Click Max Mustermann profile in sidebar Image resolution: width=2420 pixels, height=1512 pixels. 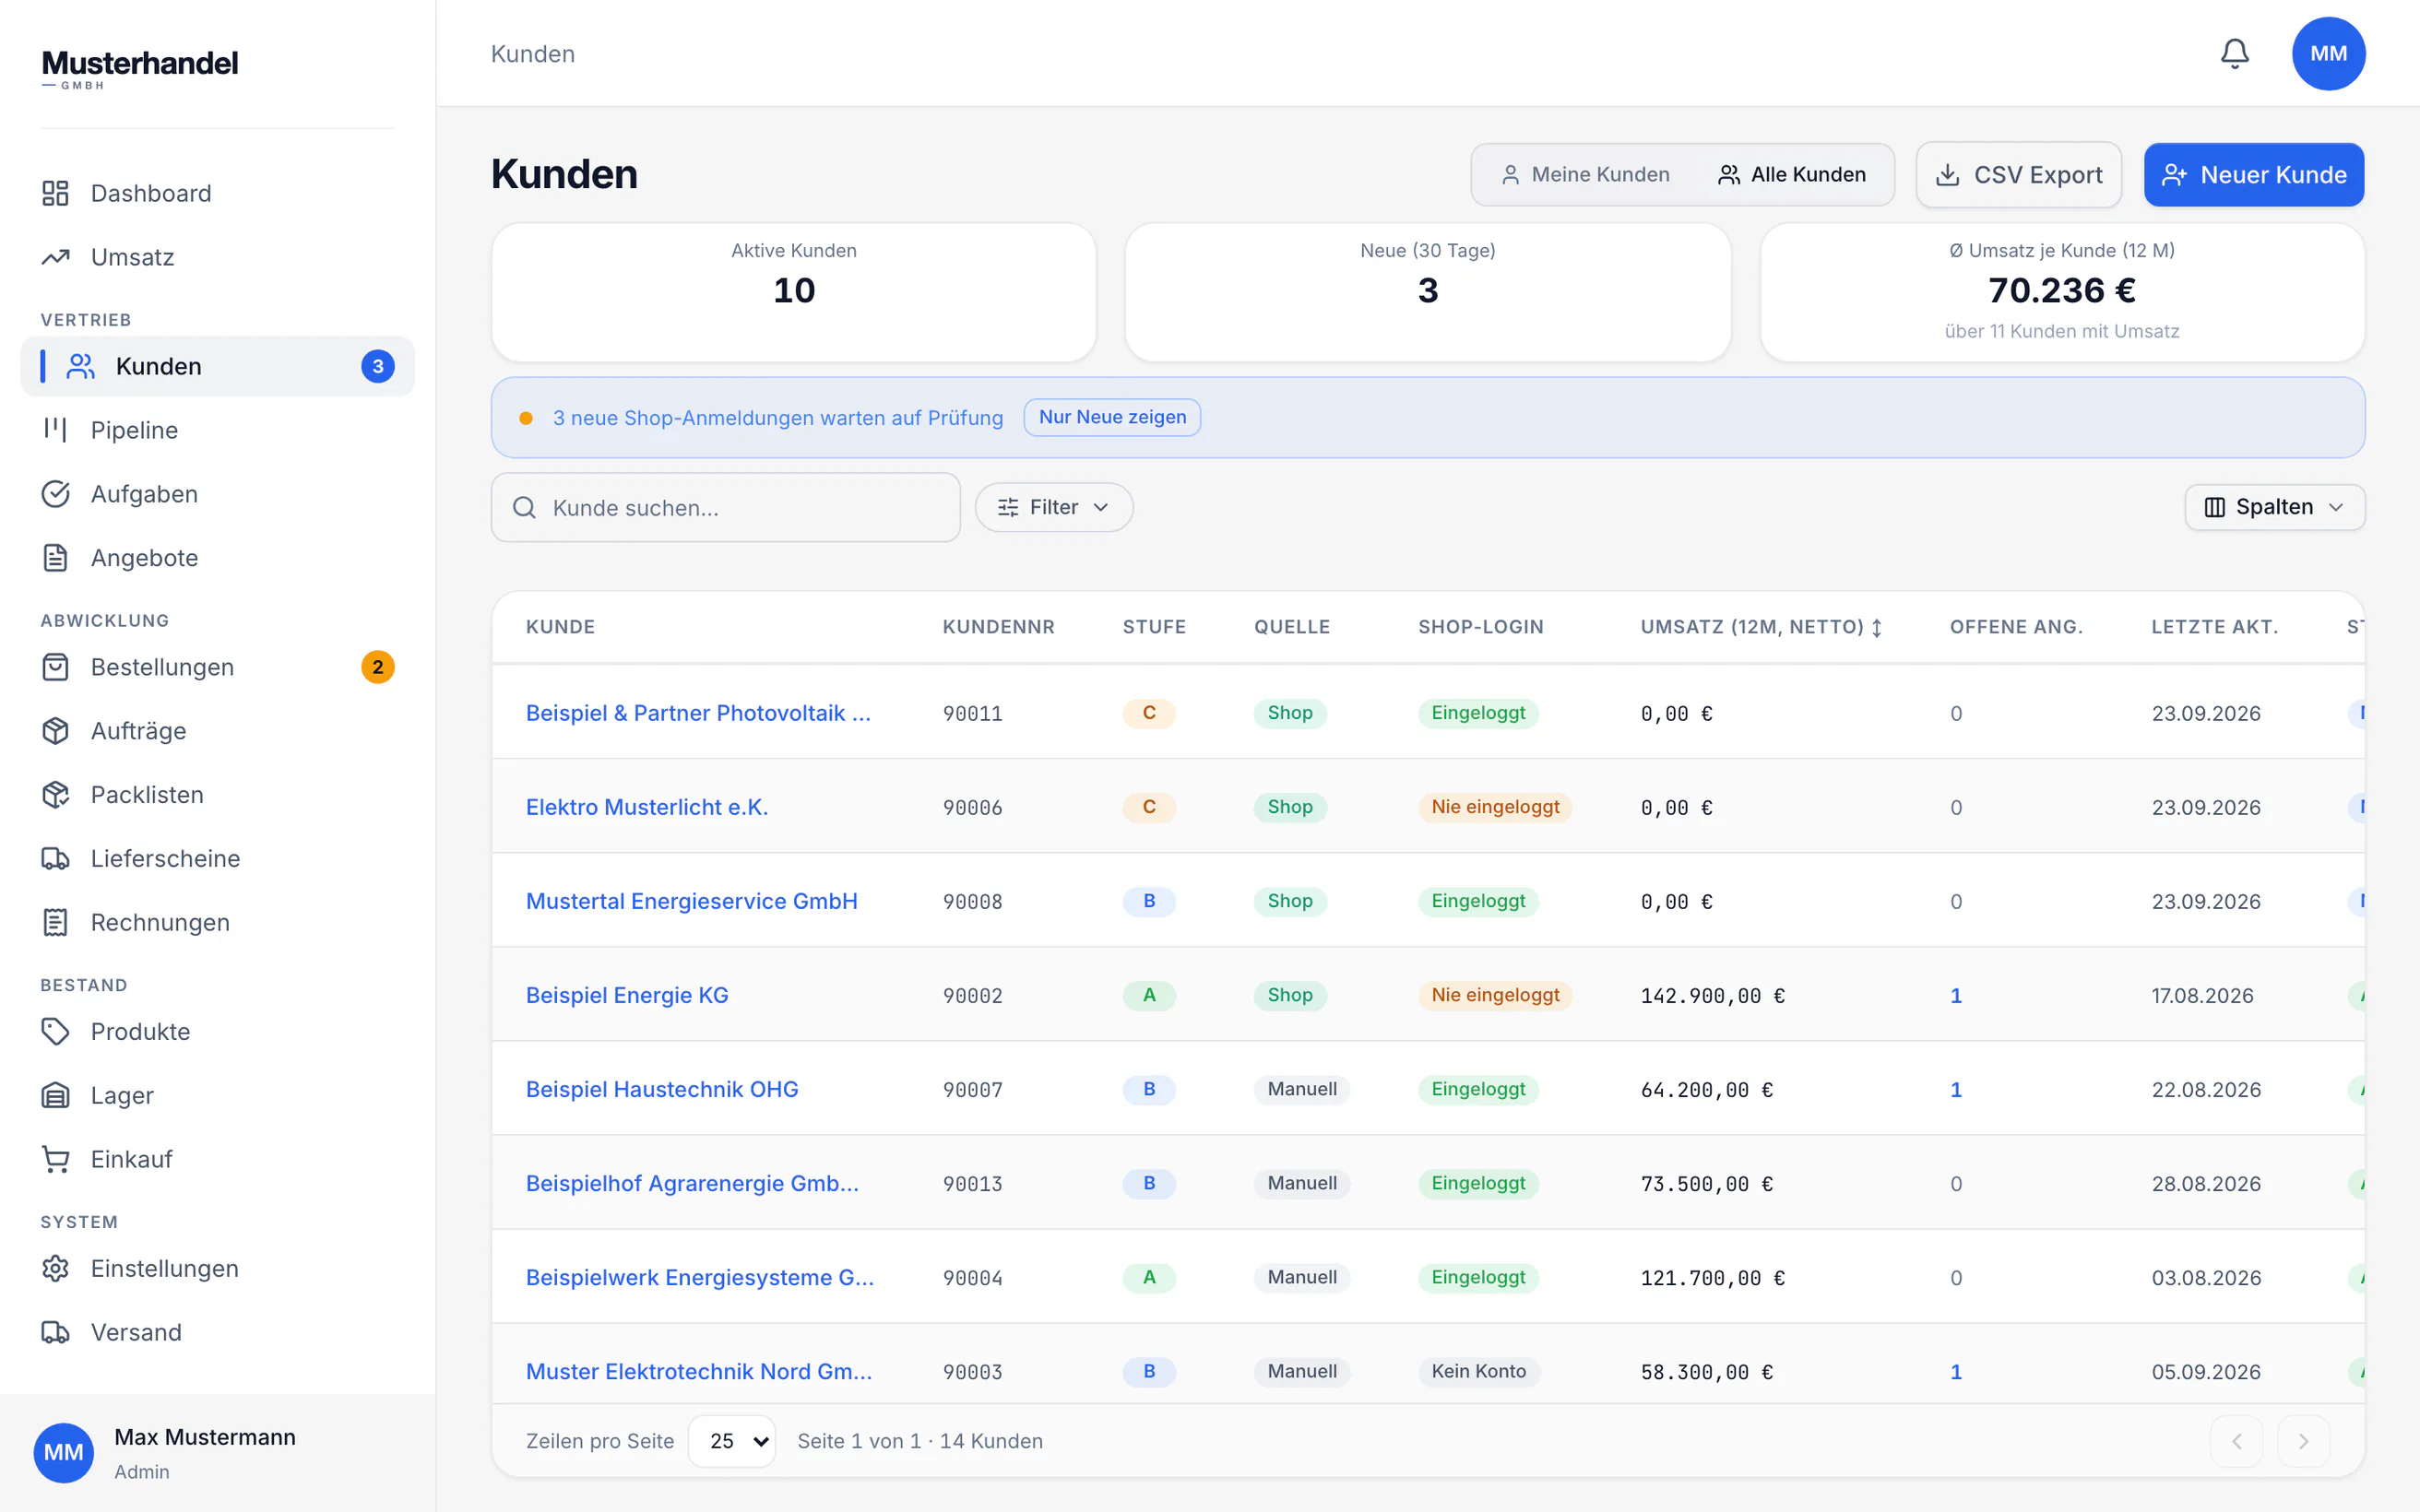(217, 1453)
